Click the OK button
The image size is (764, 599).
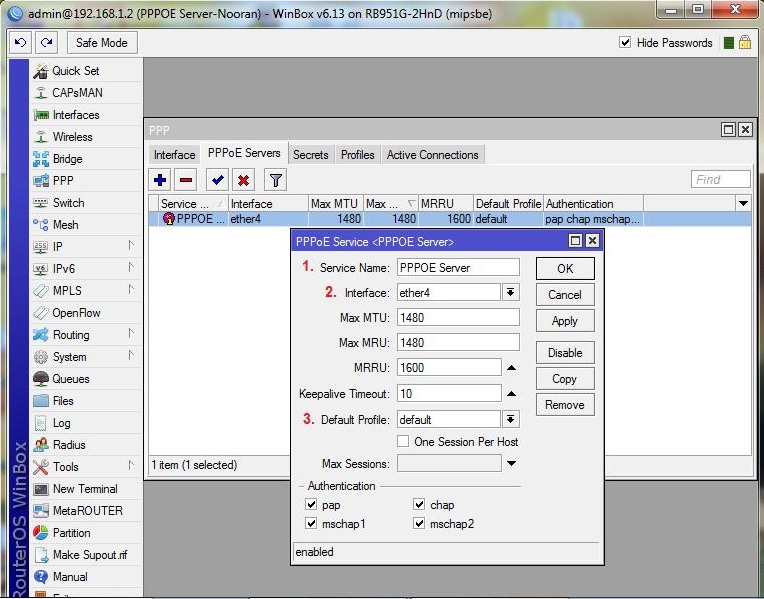click(565, 269)
